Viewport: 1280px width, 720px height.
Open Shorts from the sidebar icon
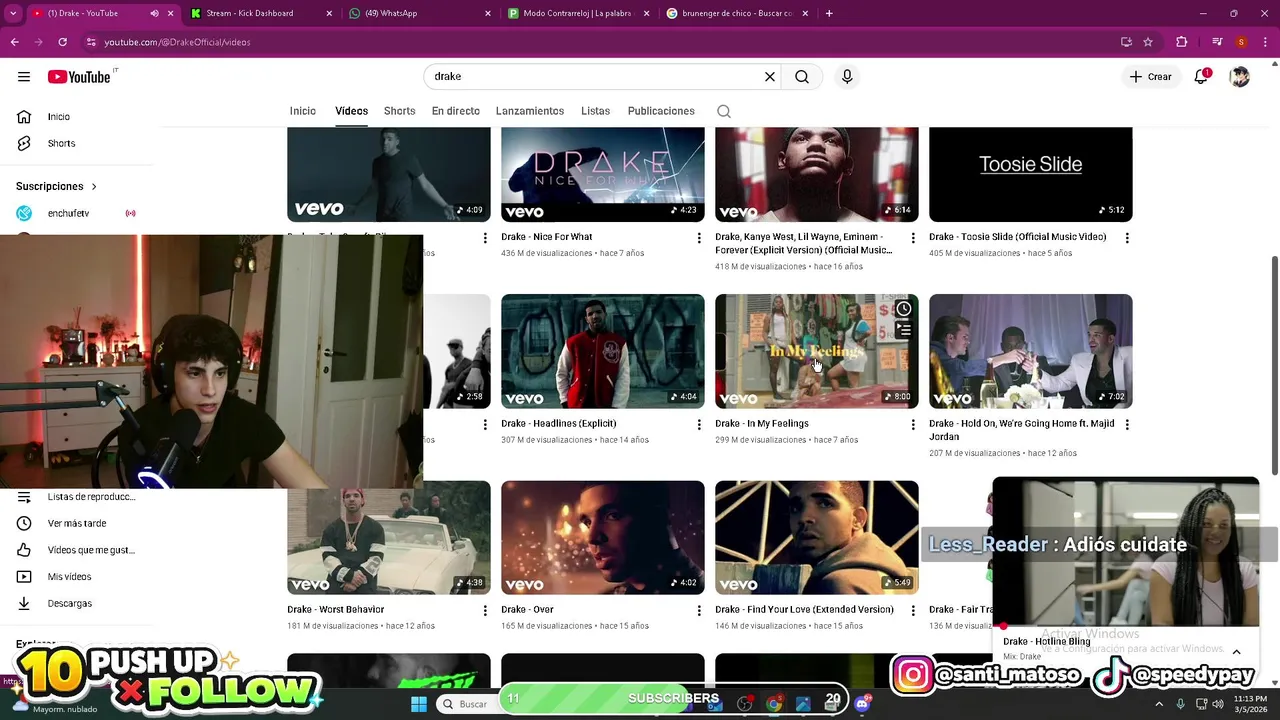tap(24, 143)
